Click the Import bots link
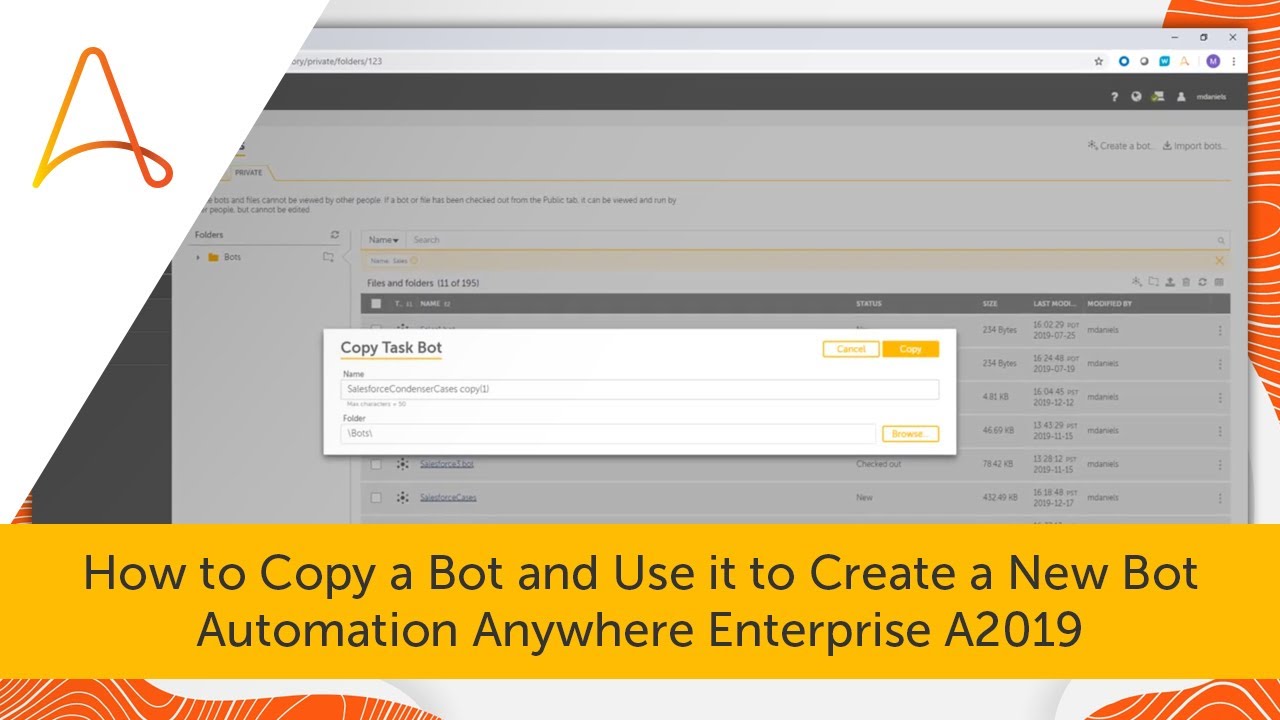 pyautogui.click(x=1194, y=146)
